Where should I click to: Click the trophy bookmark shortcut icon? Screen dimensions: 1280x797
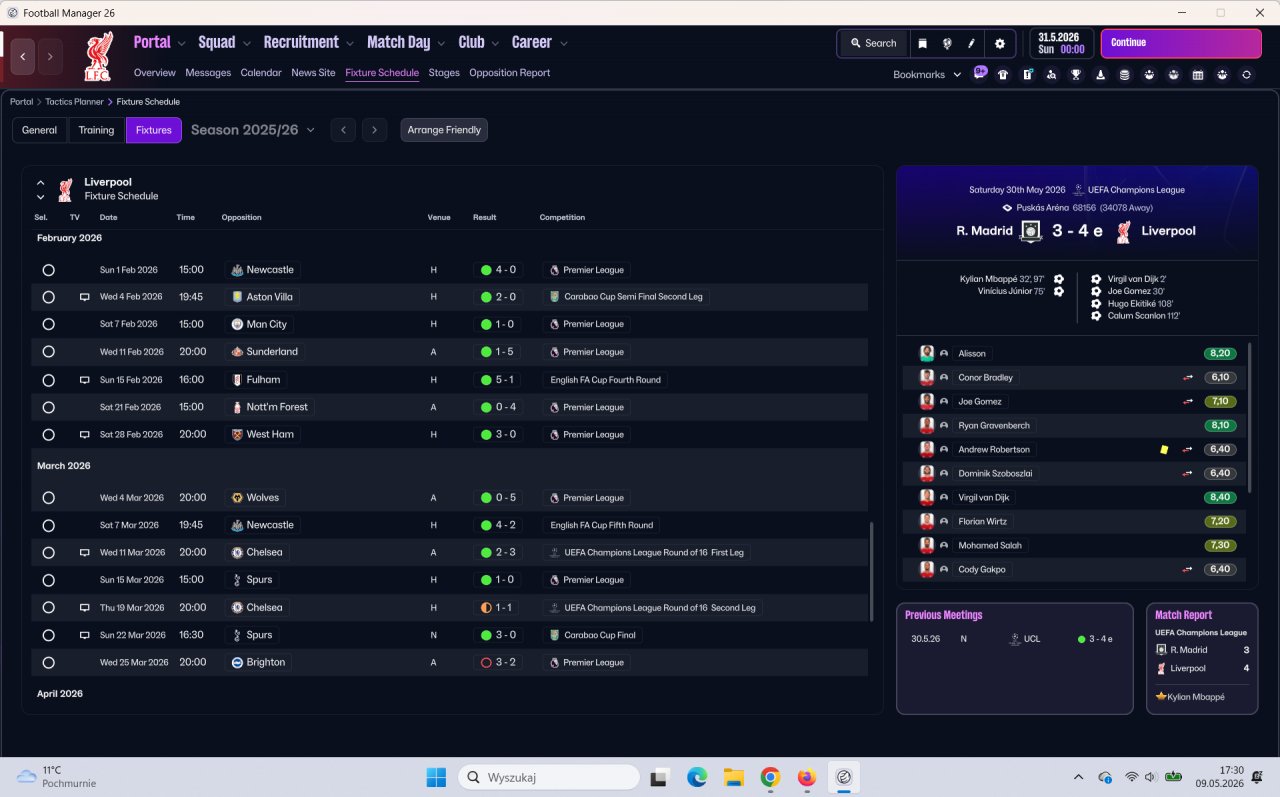pos(1076,74)
